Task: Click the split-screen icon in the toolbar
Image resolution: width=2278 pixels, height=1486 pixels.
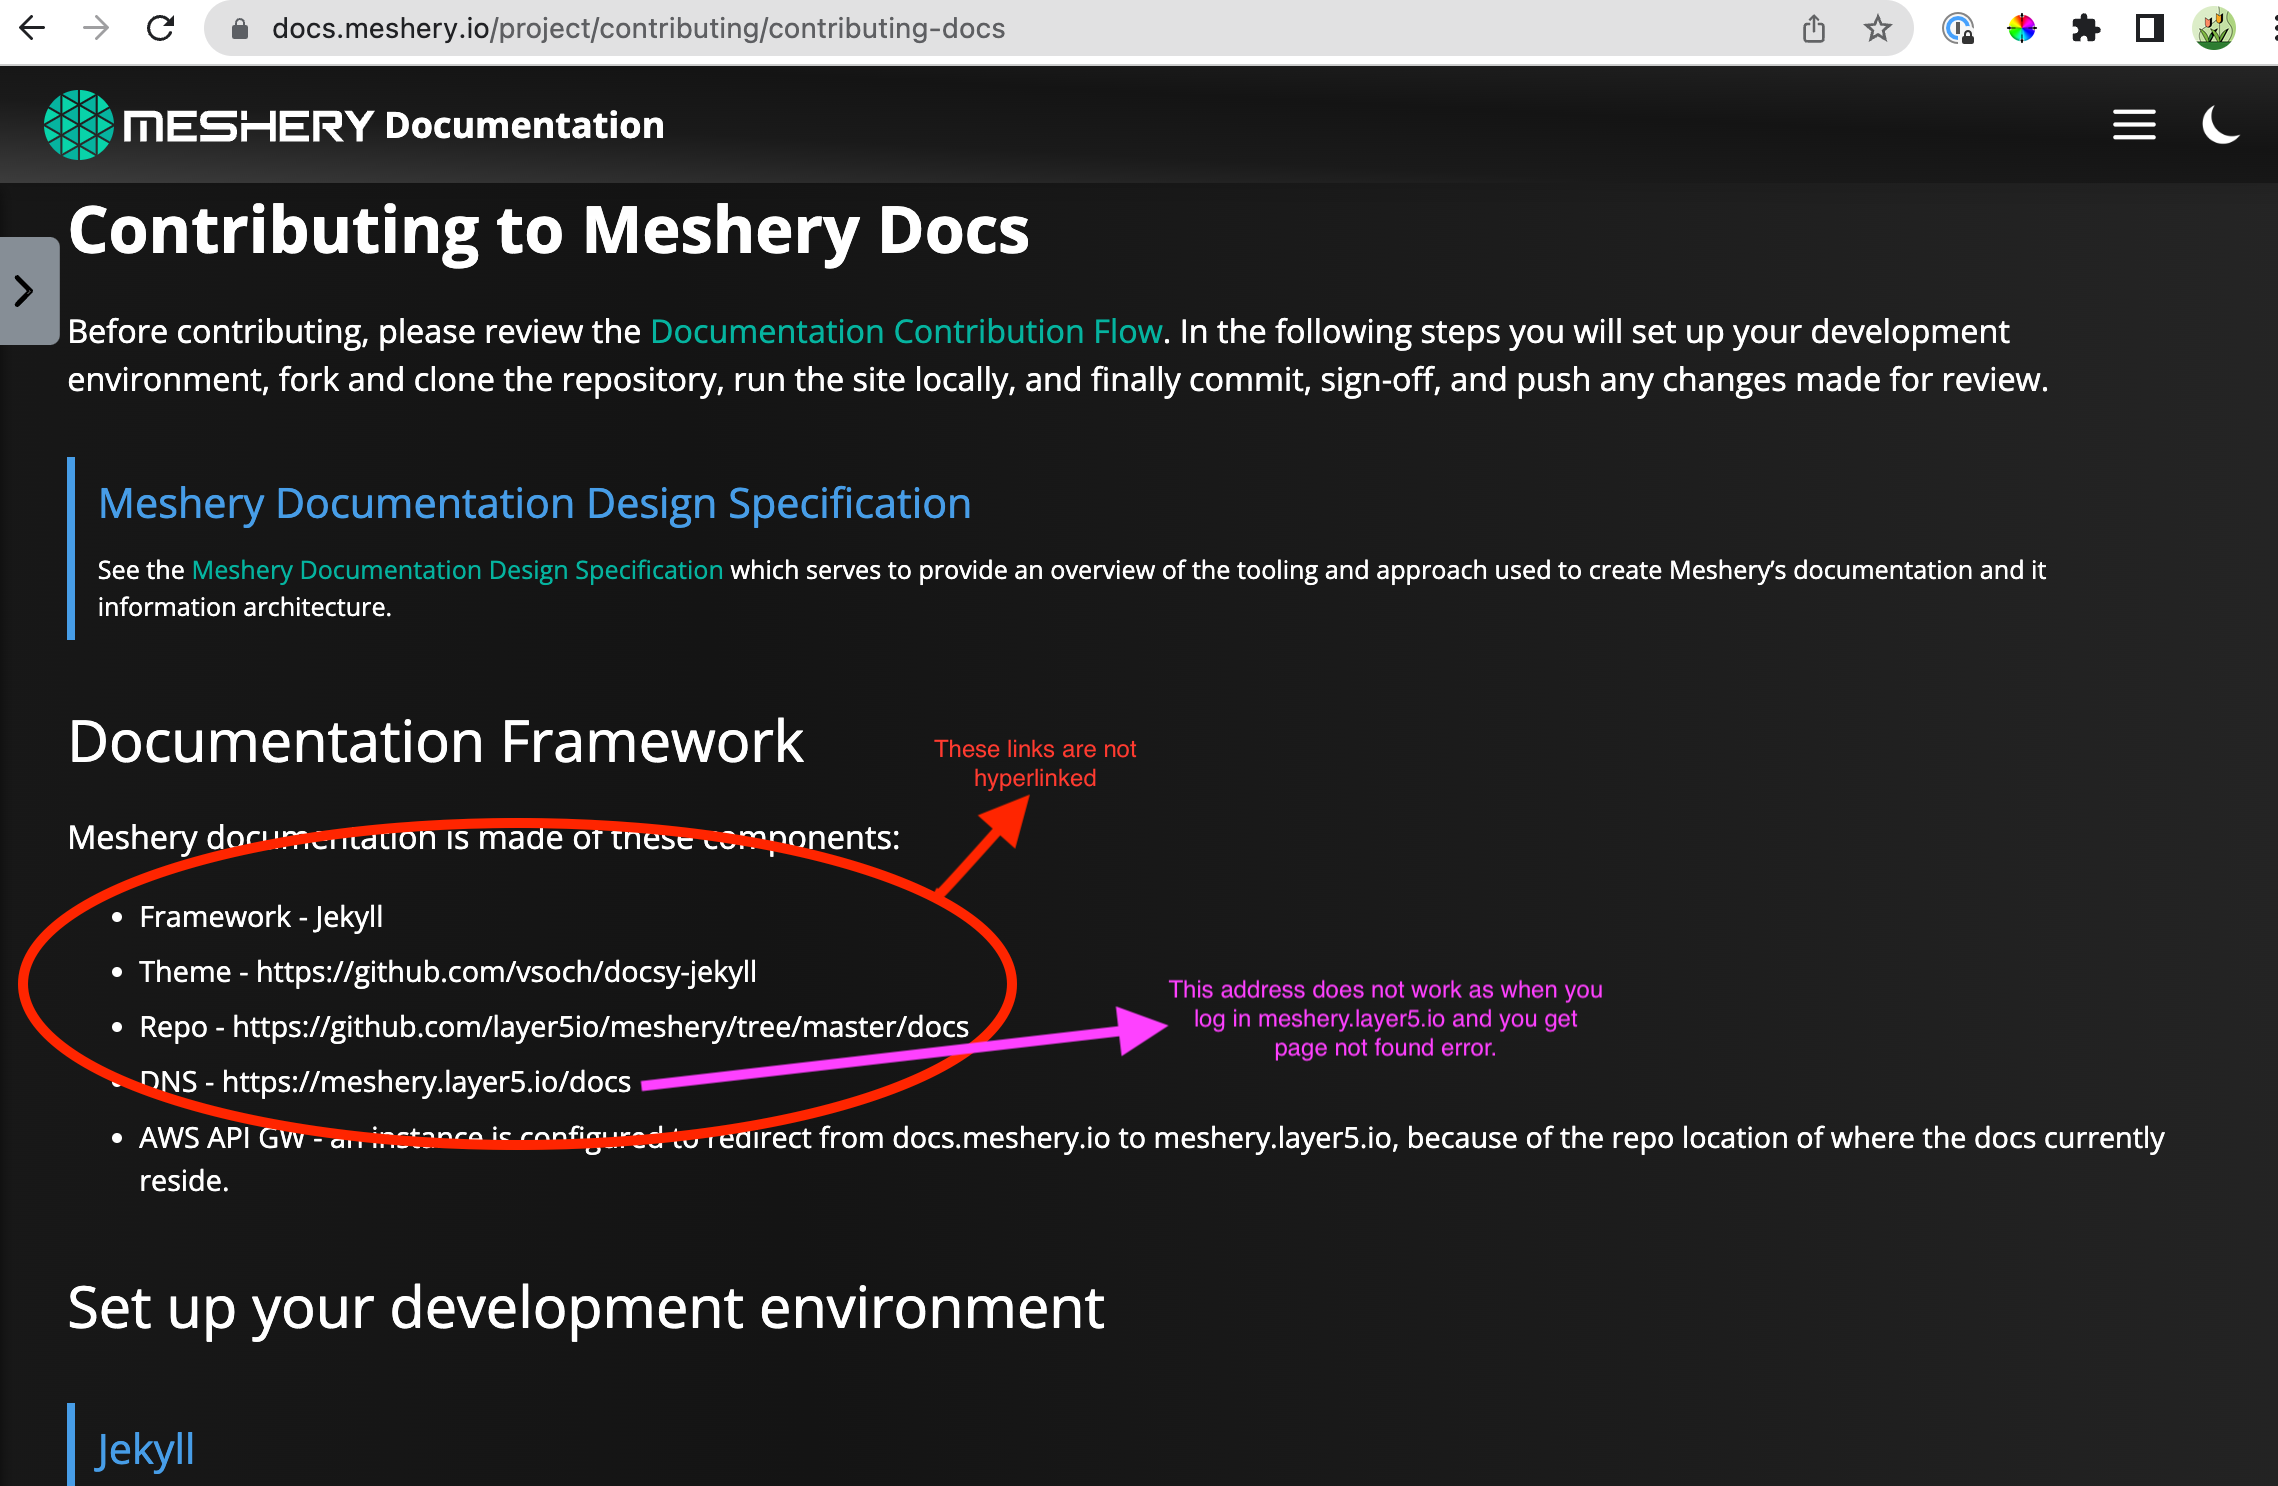Action: (2149, 28)
